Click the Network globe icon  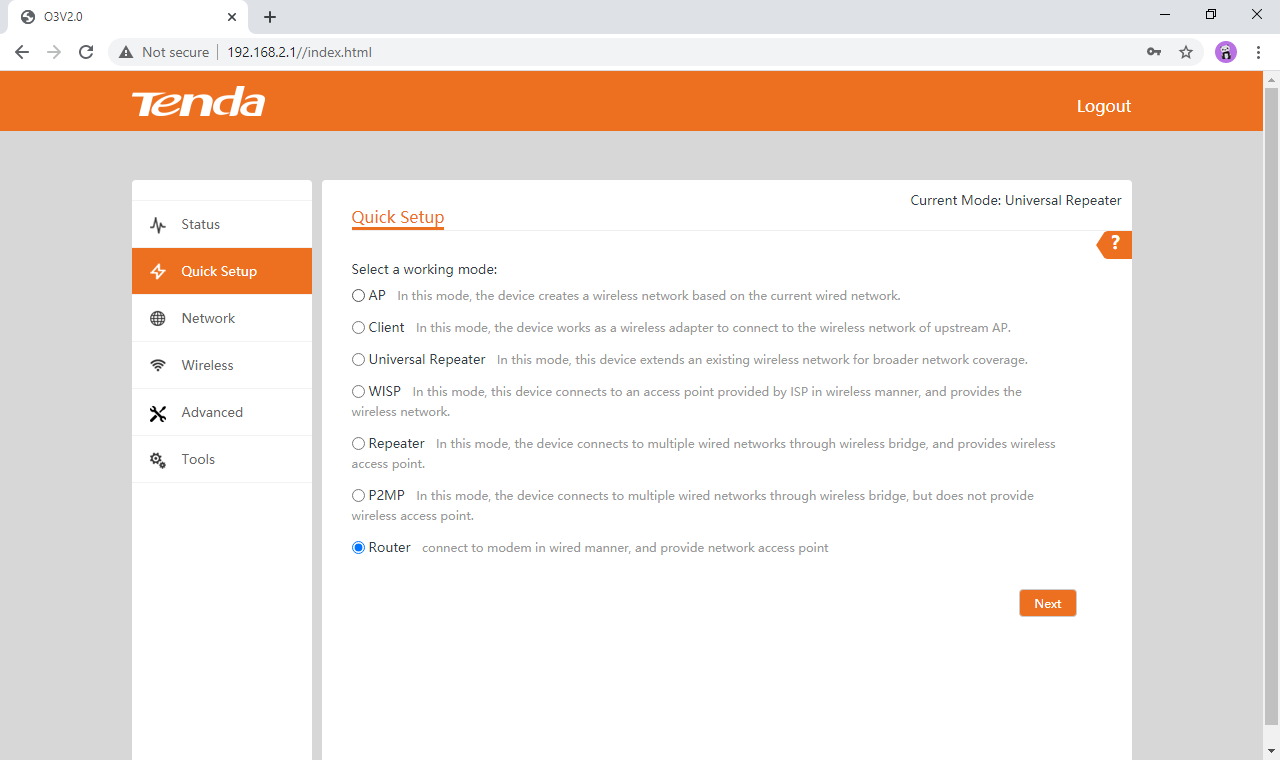158,319
